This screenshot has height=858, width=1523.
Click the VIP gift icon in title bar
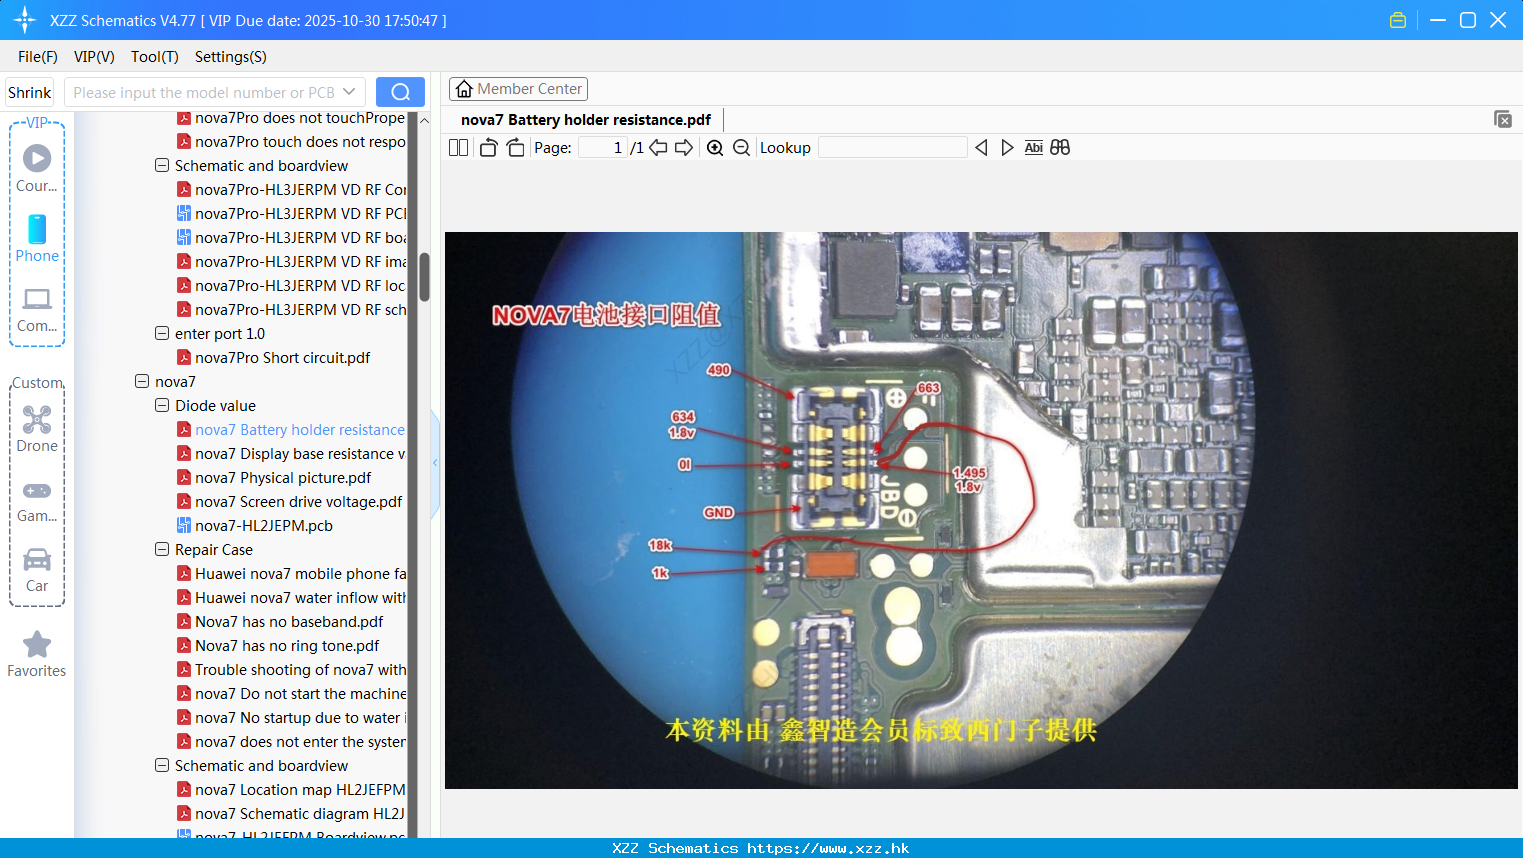(1398, 20)
